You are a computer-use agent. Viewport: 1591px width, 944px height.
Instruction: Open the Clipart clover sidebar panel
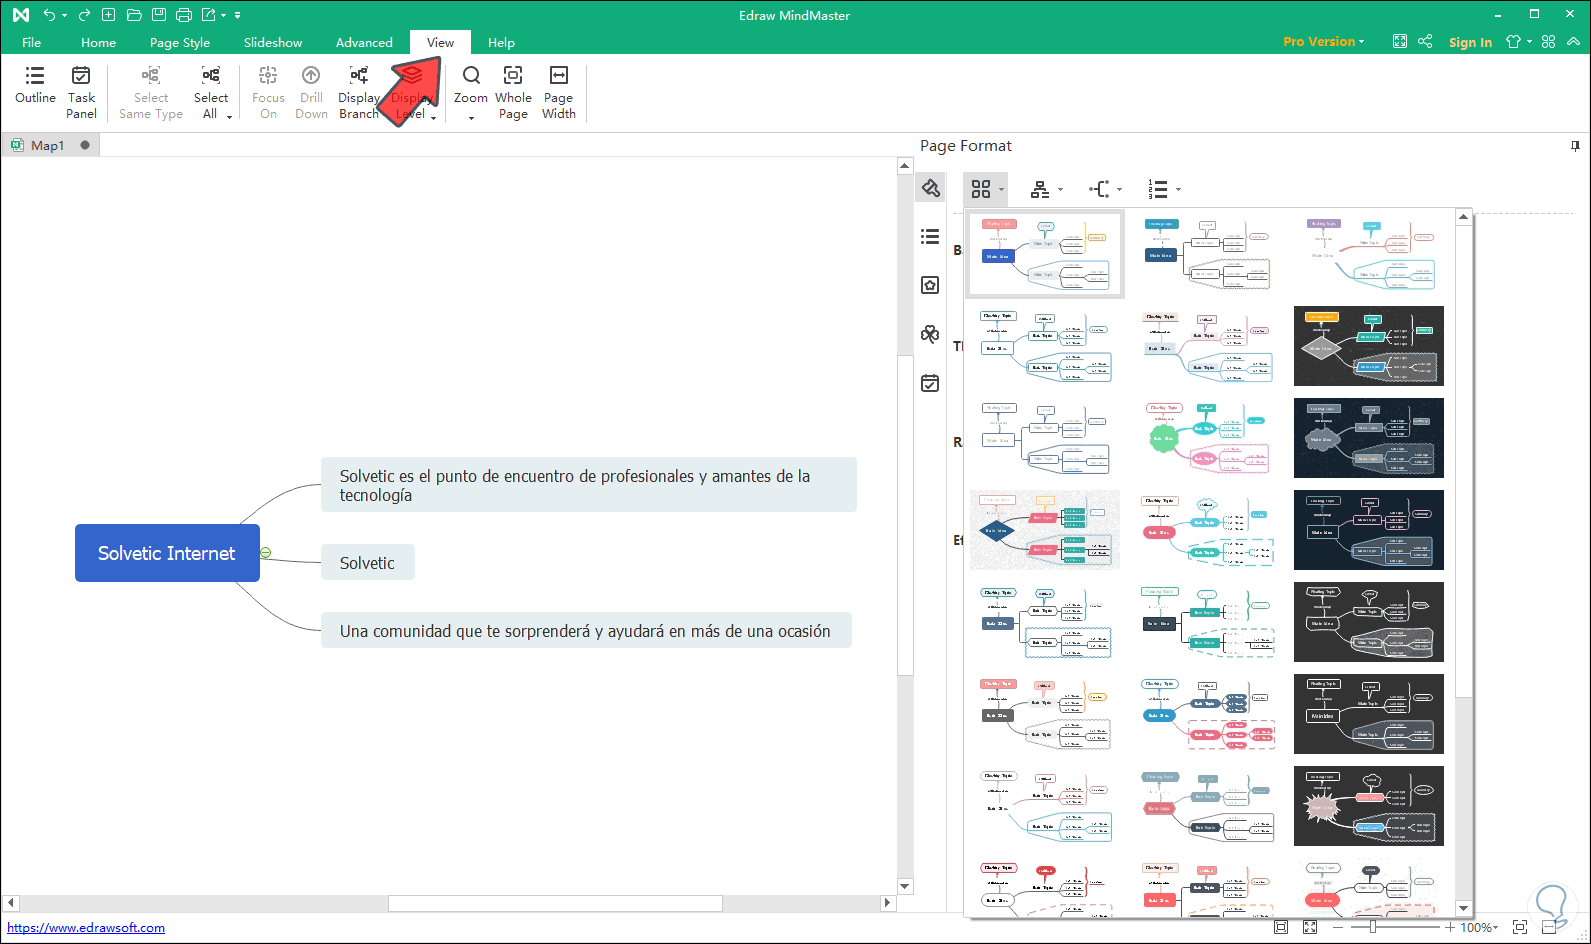[930, 334]
